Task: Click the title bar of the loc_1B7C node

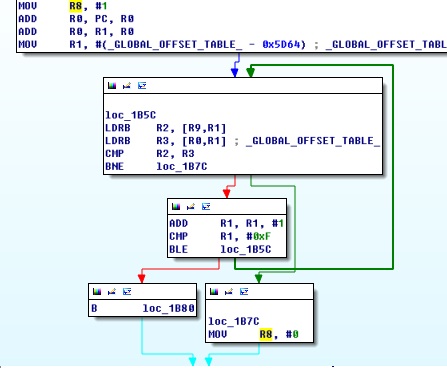Action: [259, 292]
